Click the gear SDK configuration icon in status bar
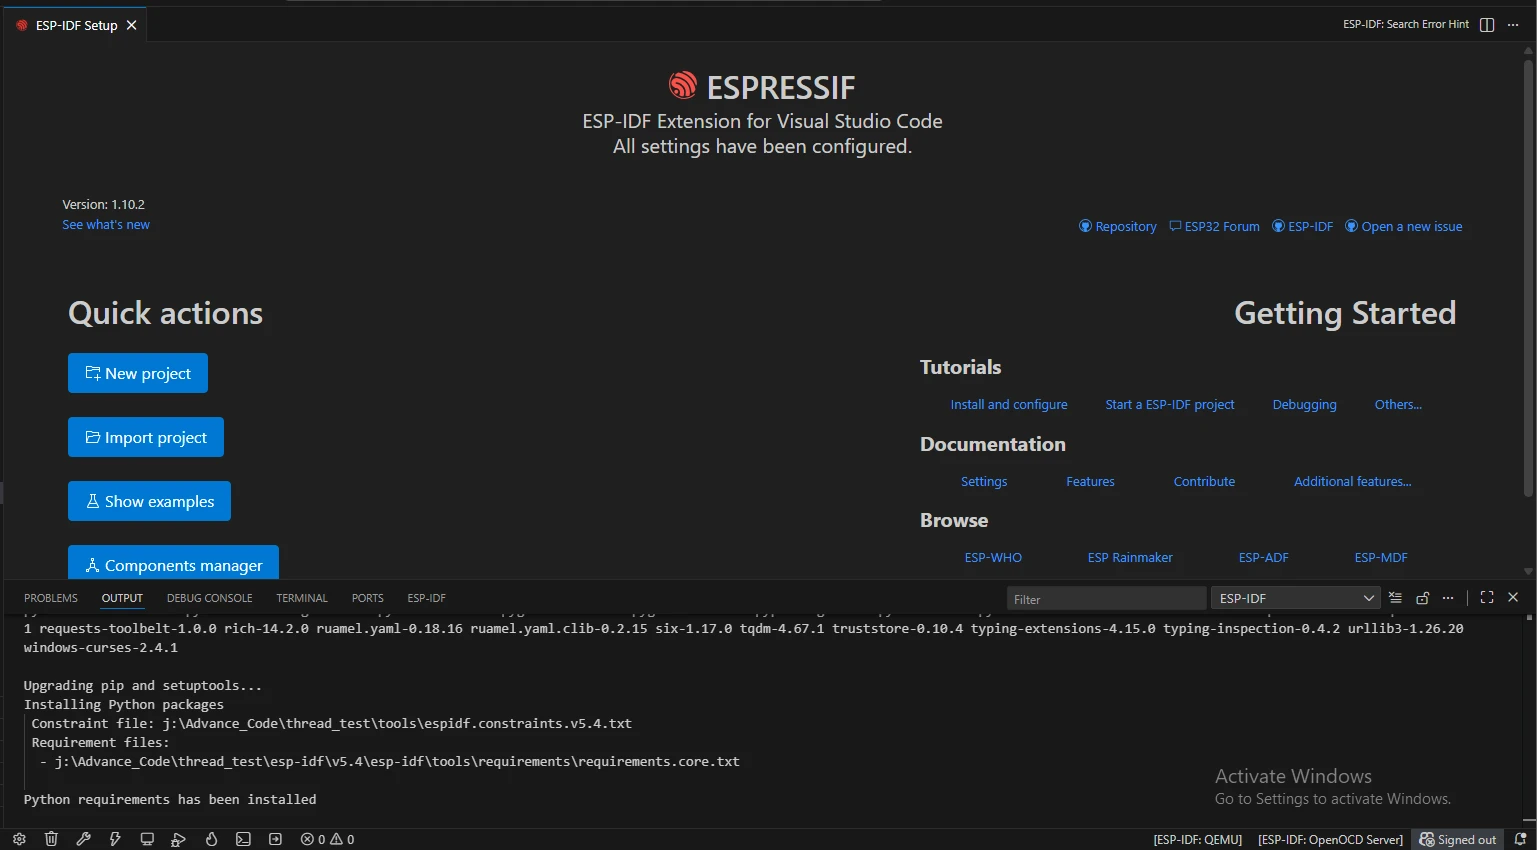 pos(19,839)
